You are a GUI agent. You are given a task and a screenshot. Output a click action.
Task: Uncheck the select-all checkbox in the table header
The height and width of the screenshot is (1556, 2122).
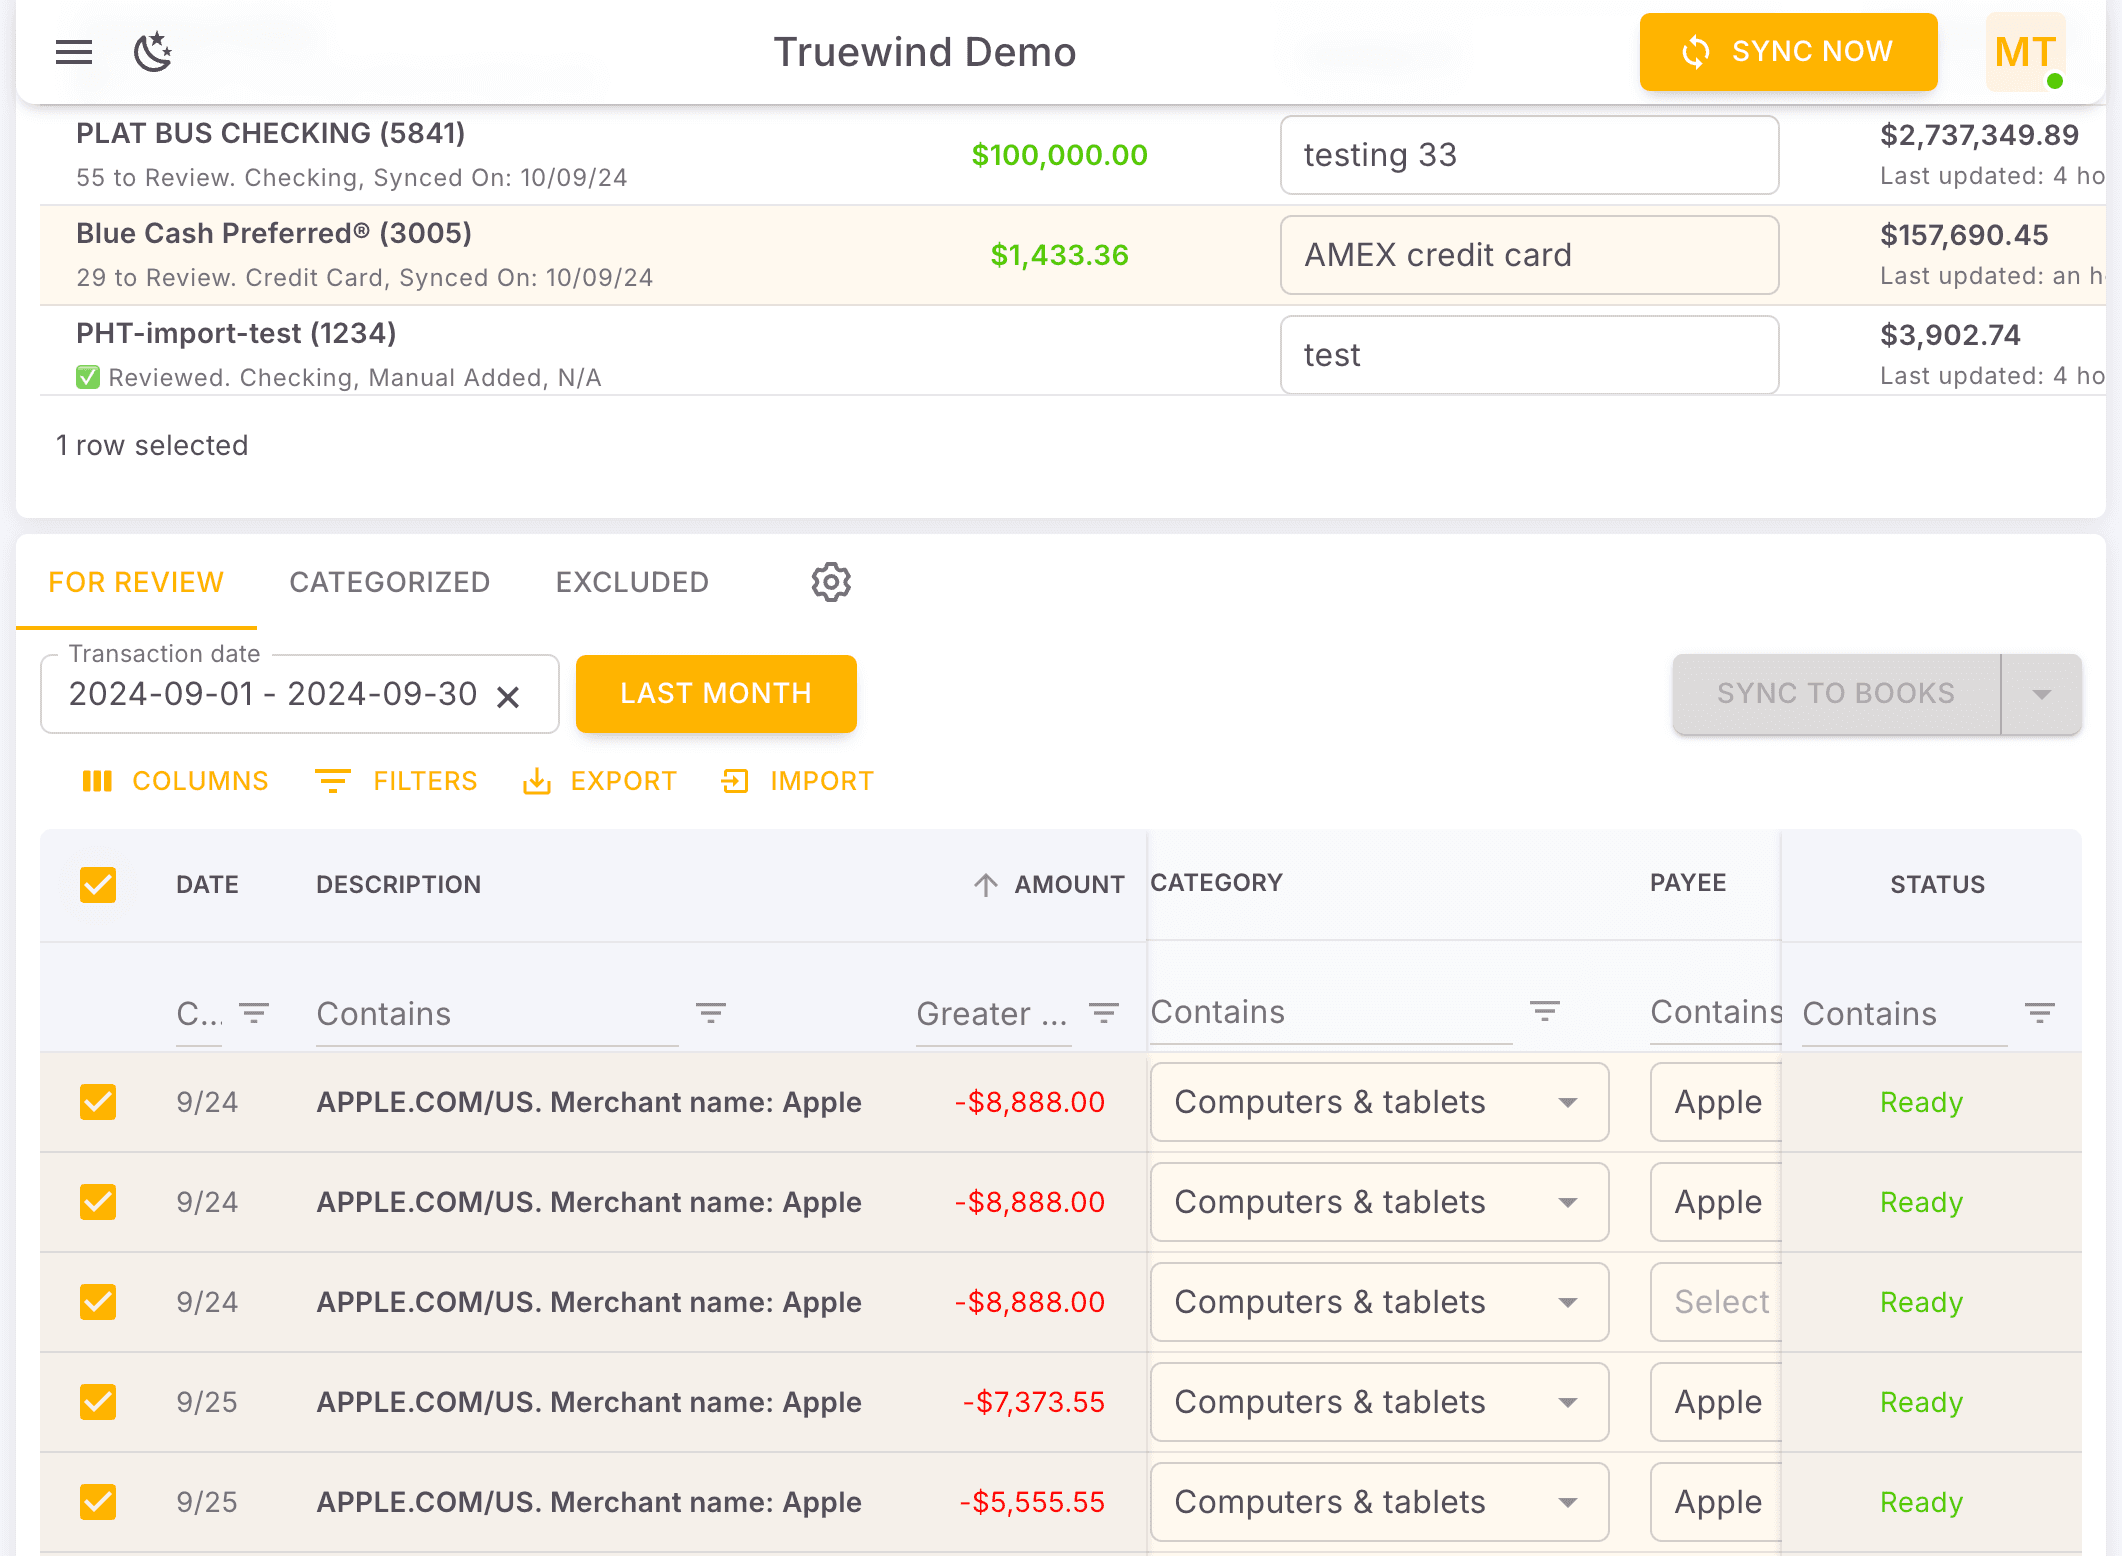(97, 884)
